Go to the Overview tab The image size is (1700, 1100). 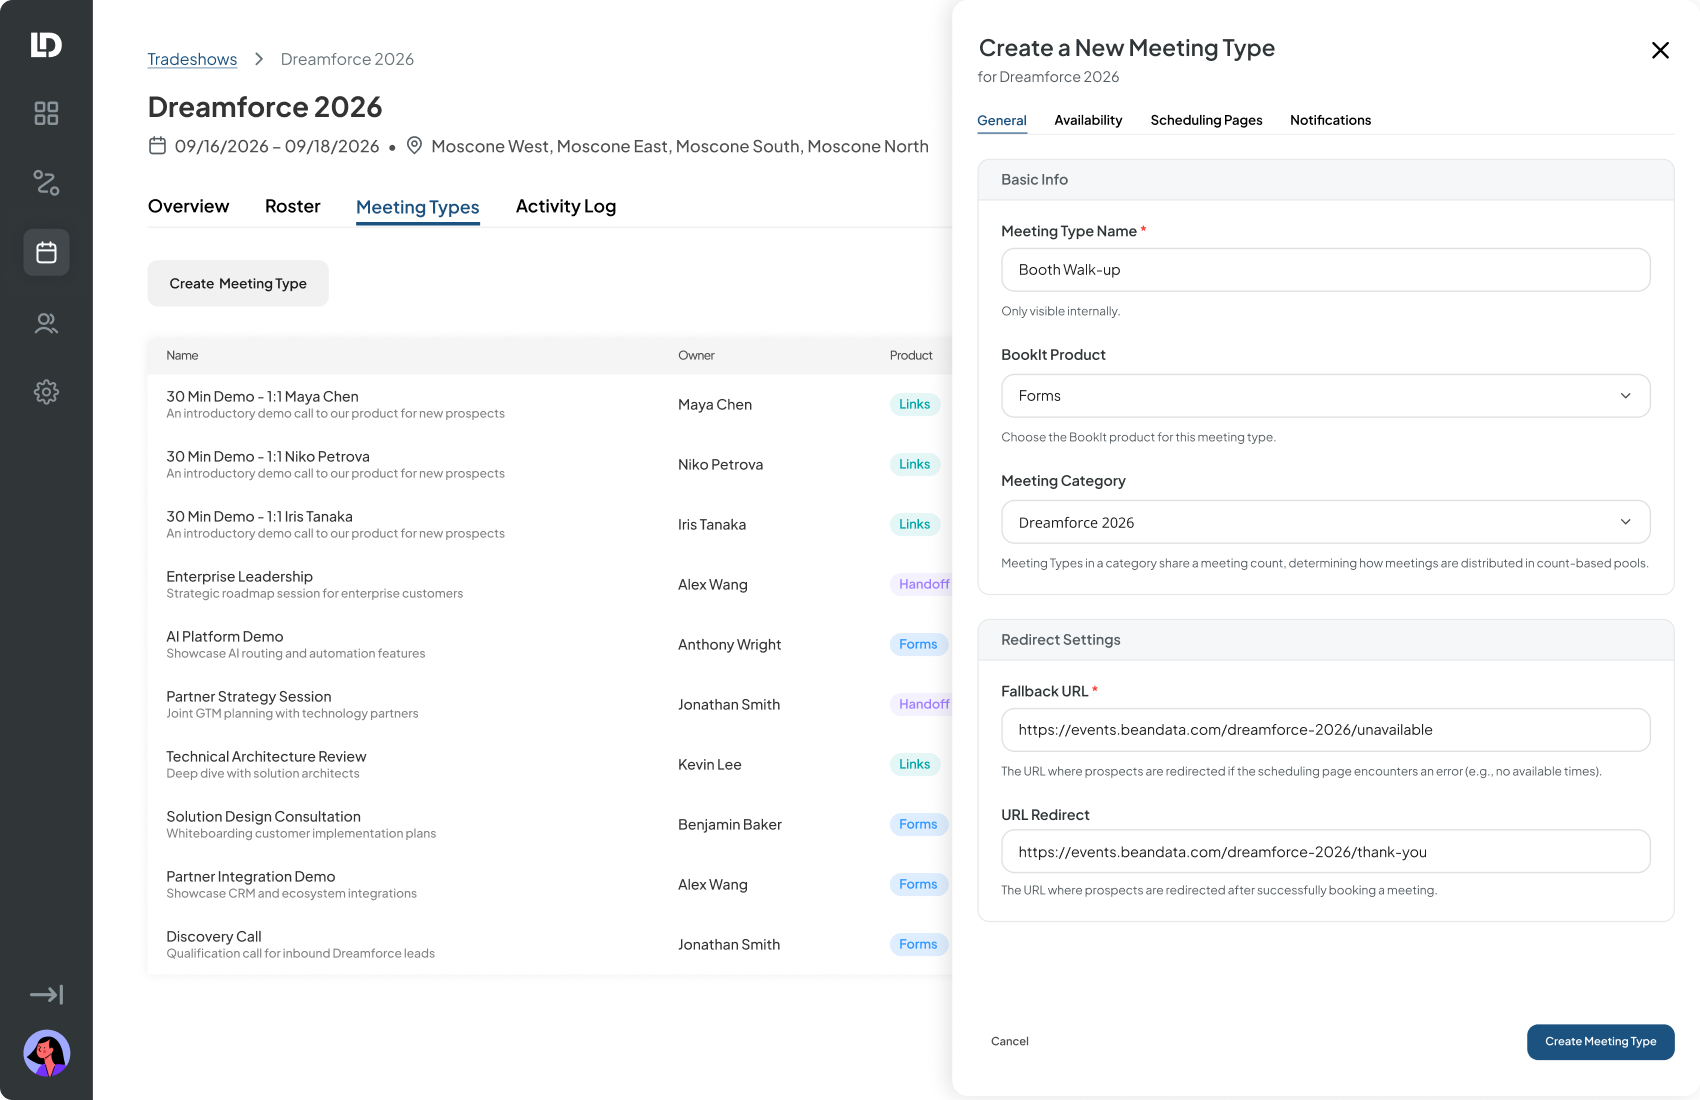188,206
